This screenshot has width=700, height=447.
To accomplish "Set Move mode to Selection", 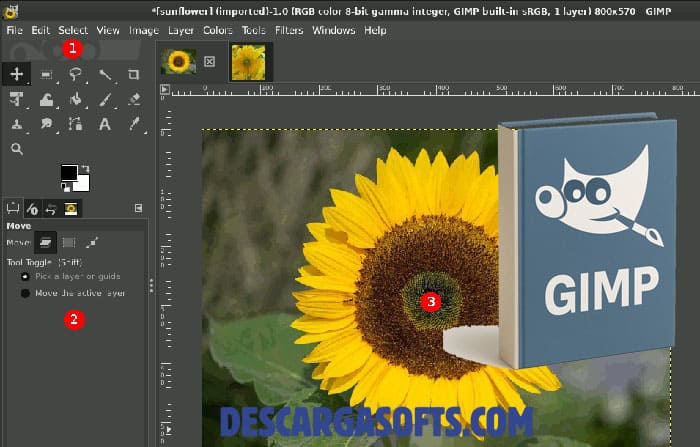I will [69, 242].
